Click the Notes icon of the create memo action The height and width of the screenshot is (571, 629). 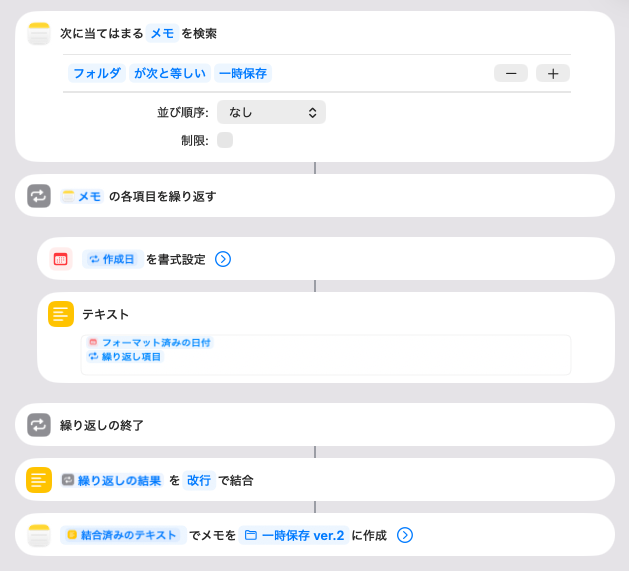tap(39, 535)
